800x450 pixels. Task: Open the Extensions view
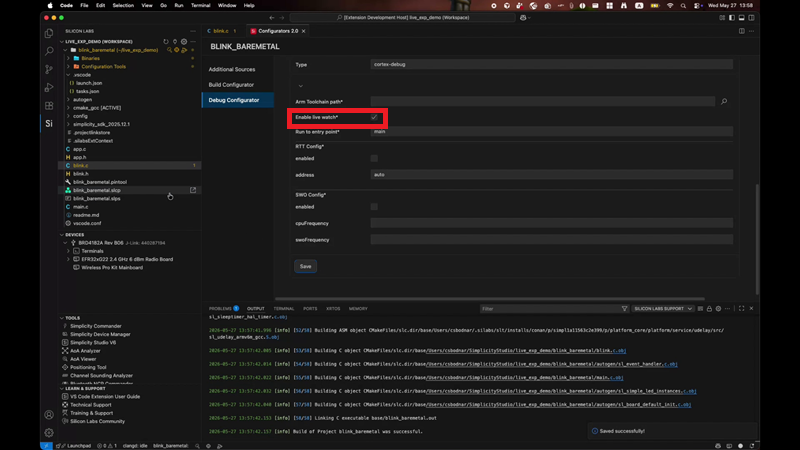click(49, 106)
